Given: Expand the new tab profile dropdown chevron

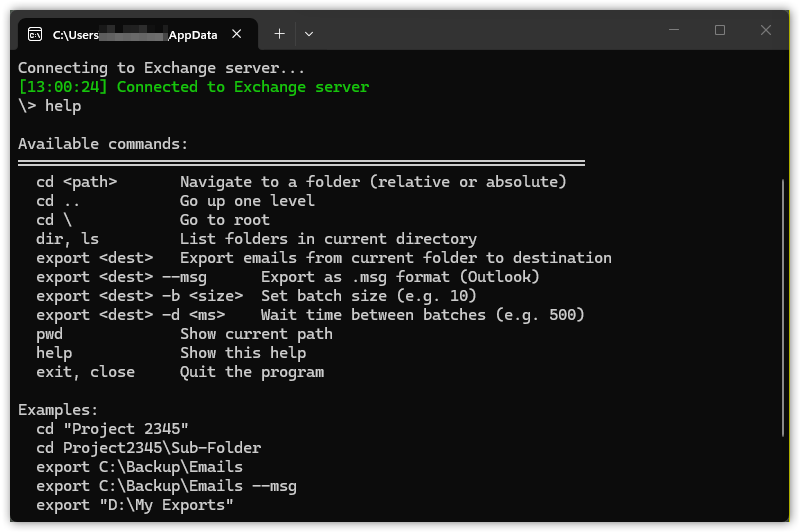Looking at the screenshot, I should click(x=309, y=33).
